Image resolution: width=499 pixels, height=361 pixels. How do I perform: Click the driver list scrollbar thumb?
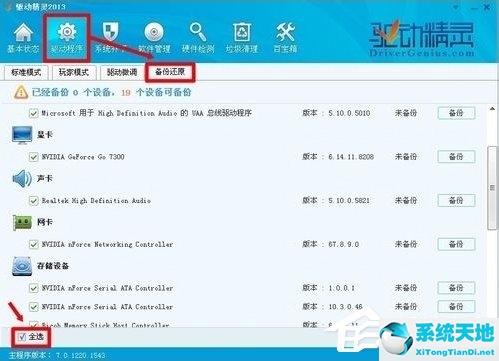(x=492, y=188)
